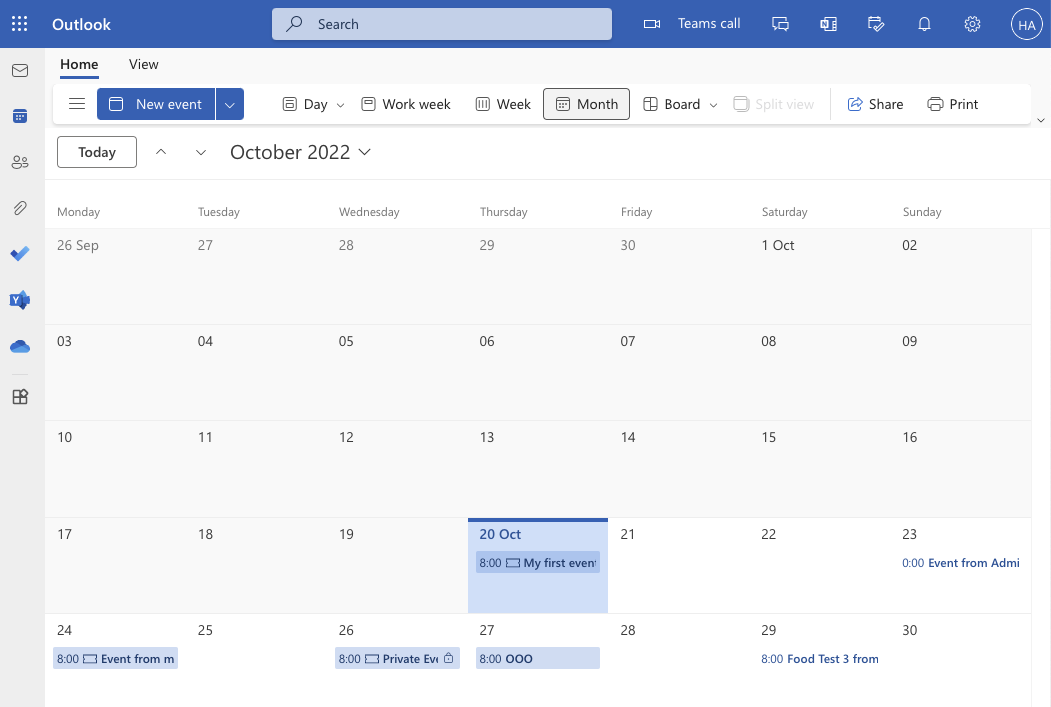Expand Board options chevron
Screen dimensions: 1051x707
(x=714, y=105)
